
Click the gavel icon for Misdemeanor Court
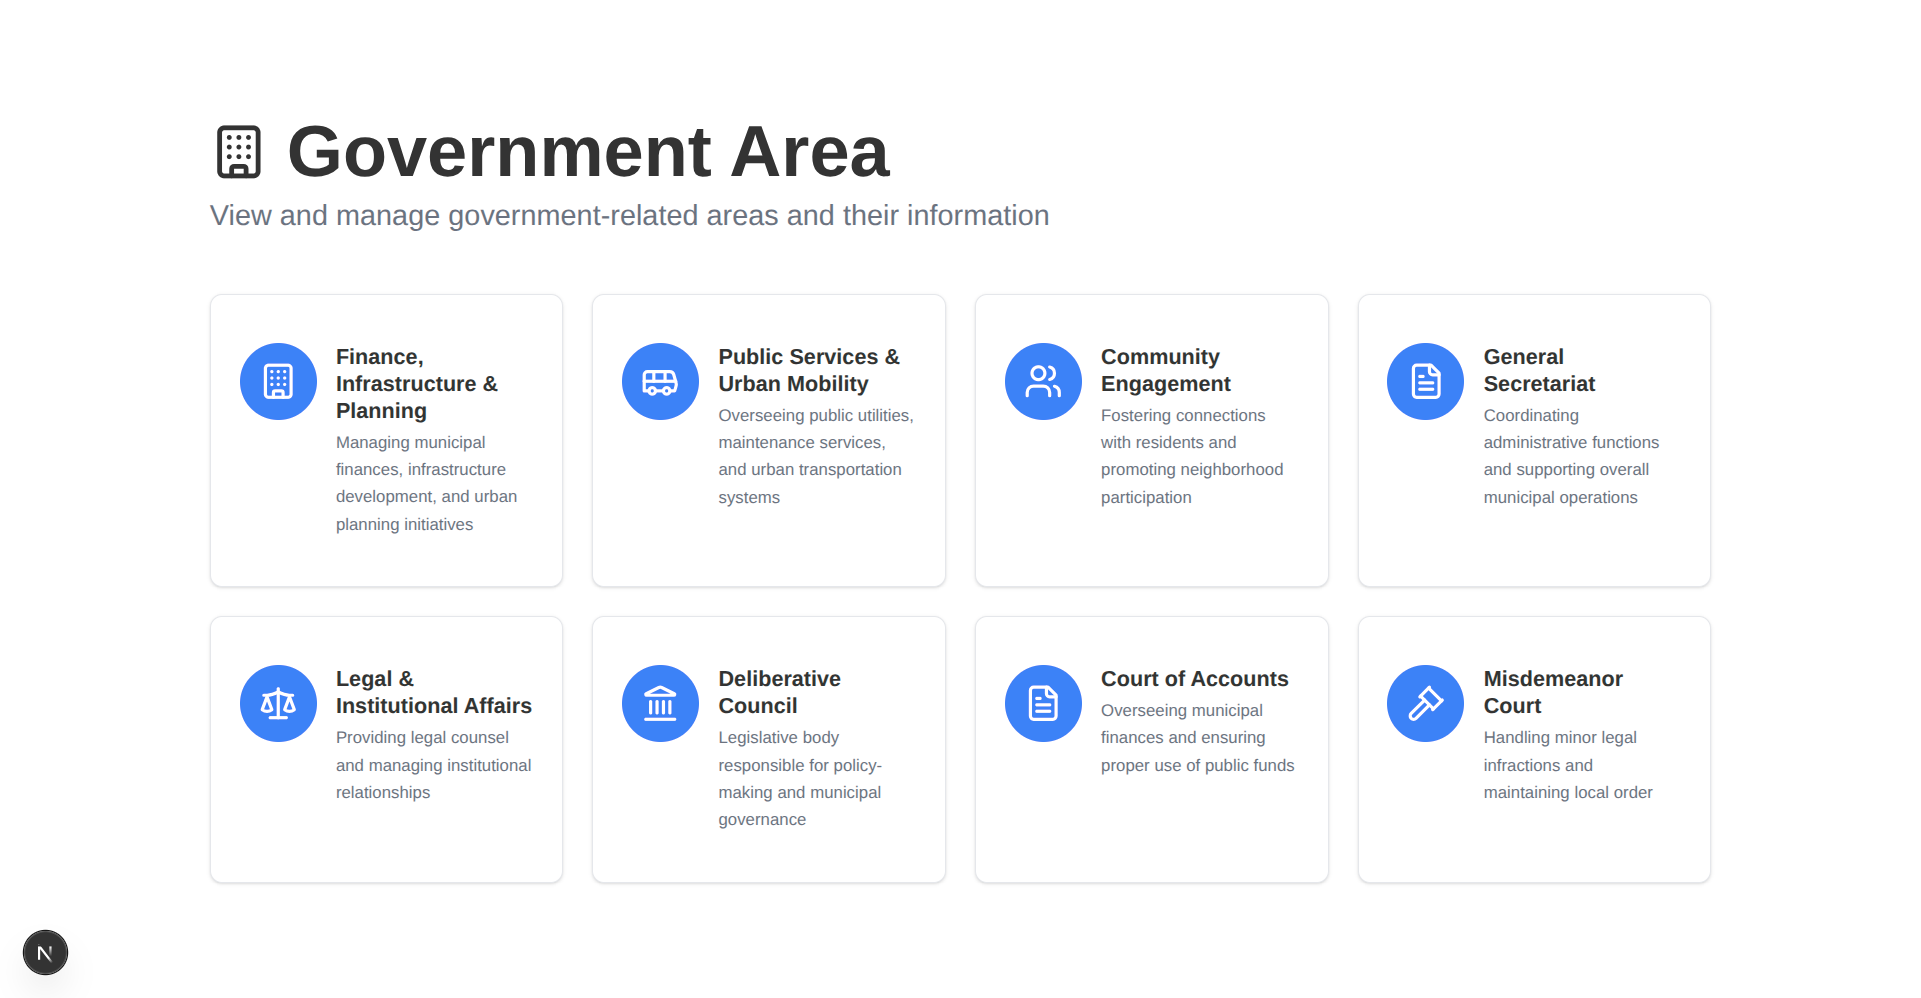[1425, 703]
